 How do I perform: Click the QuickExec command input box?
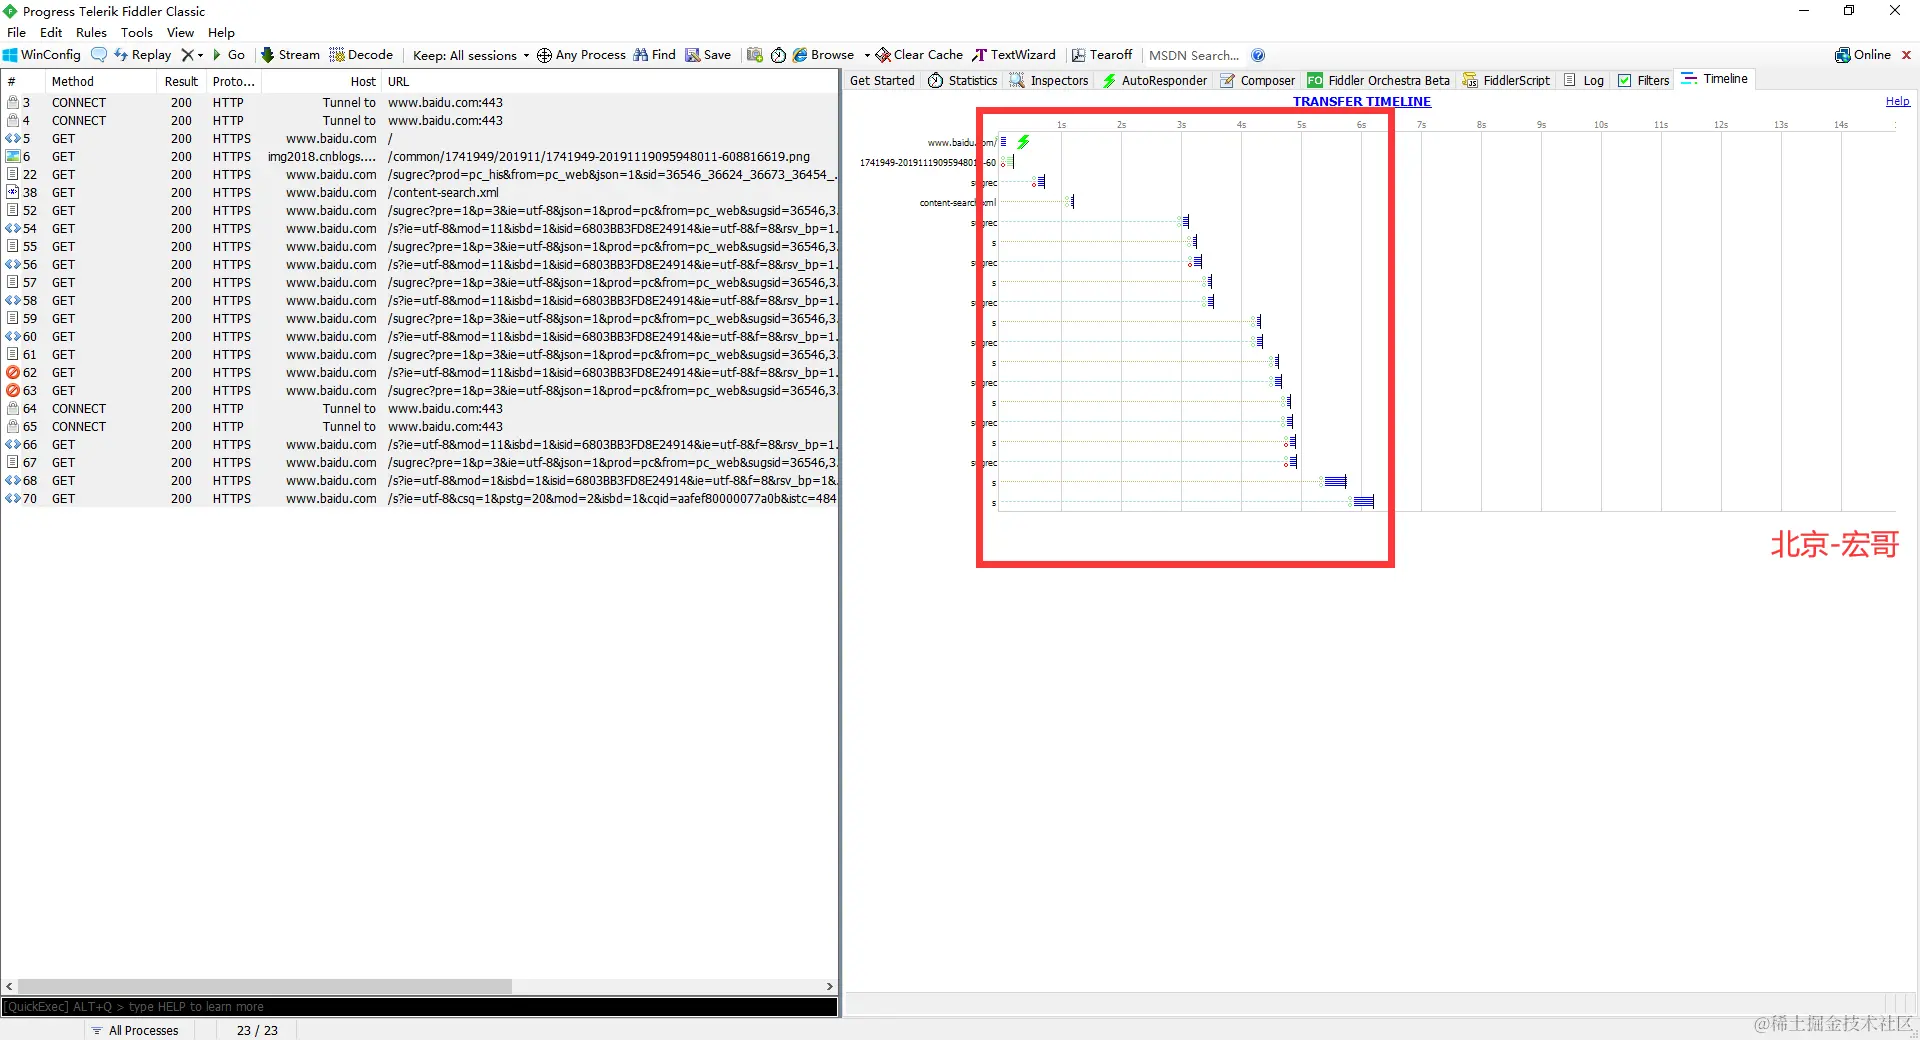coord(419,1007)
